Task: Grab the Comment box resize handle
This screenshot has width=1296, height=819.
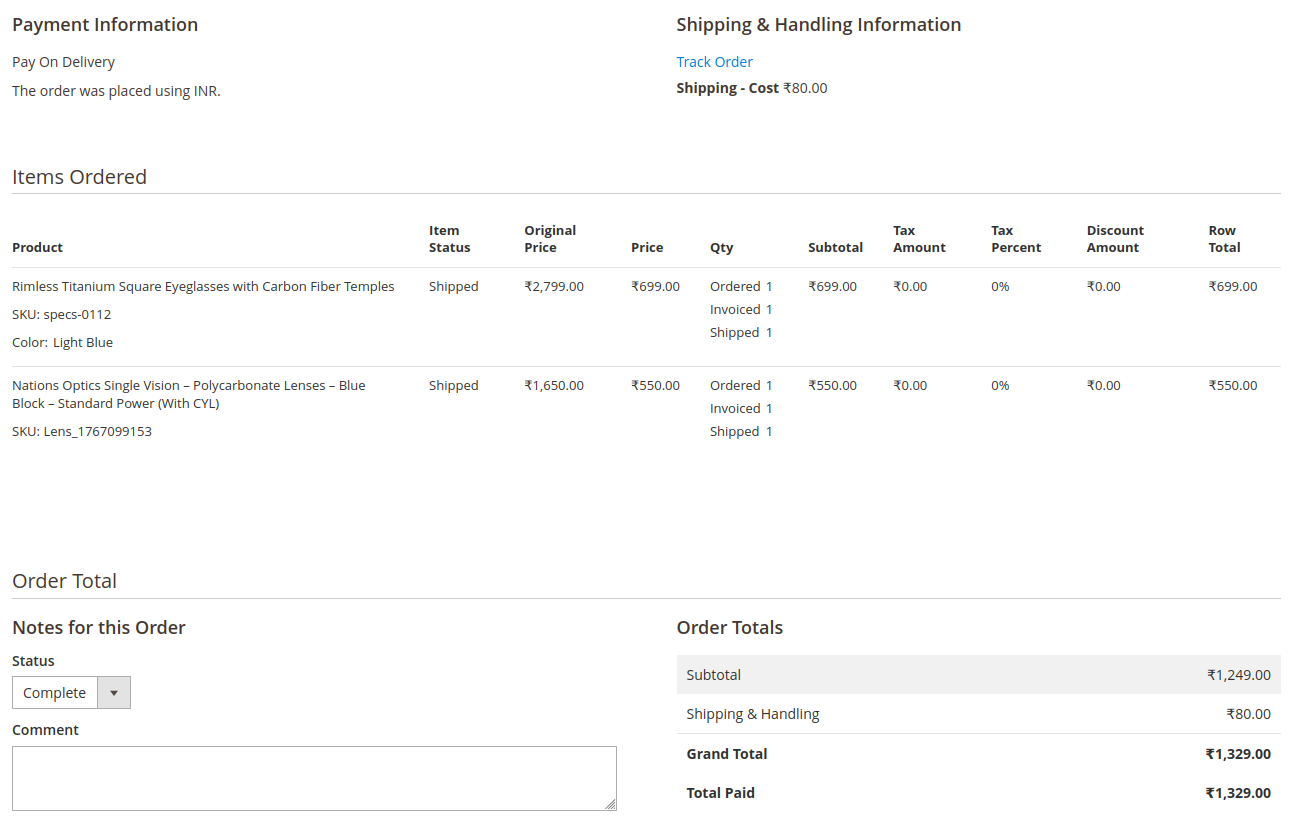Action: tap(610, 804)
